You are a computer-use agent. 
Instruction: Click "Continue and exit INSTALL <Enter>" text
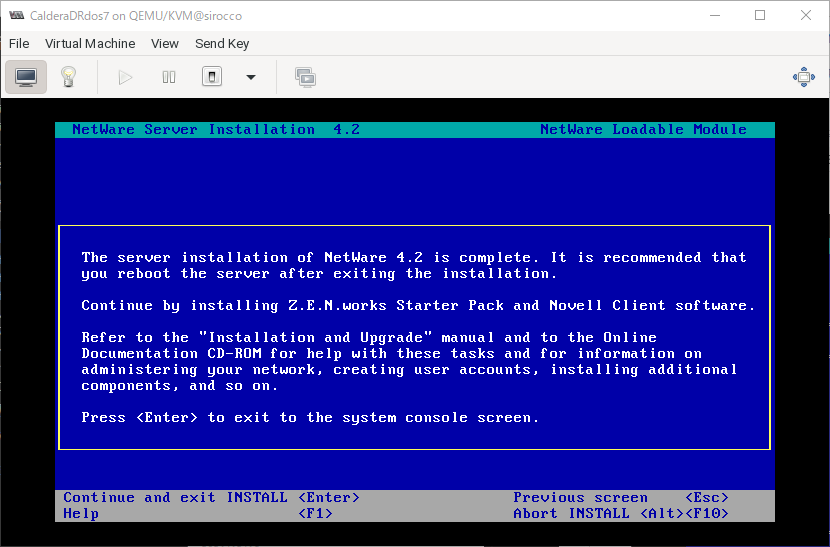click(212, 497)
